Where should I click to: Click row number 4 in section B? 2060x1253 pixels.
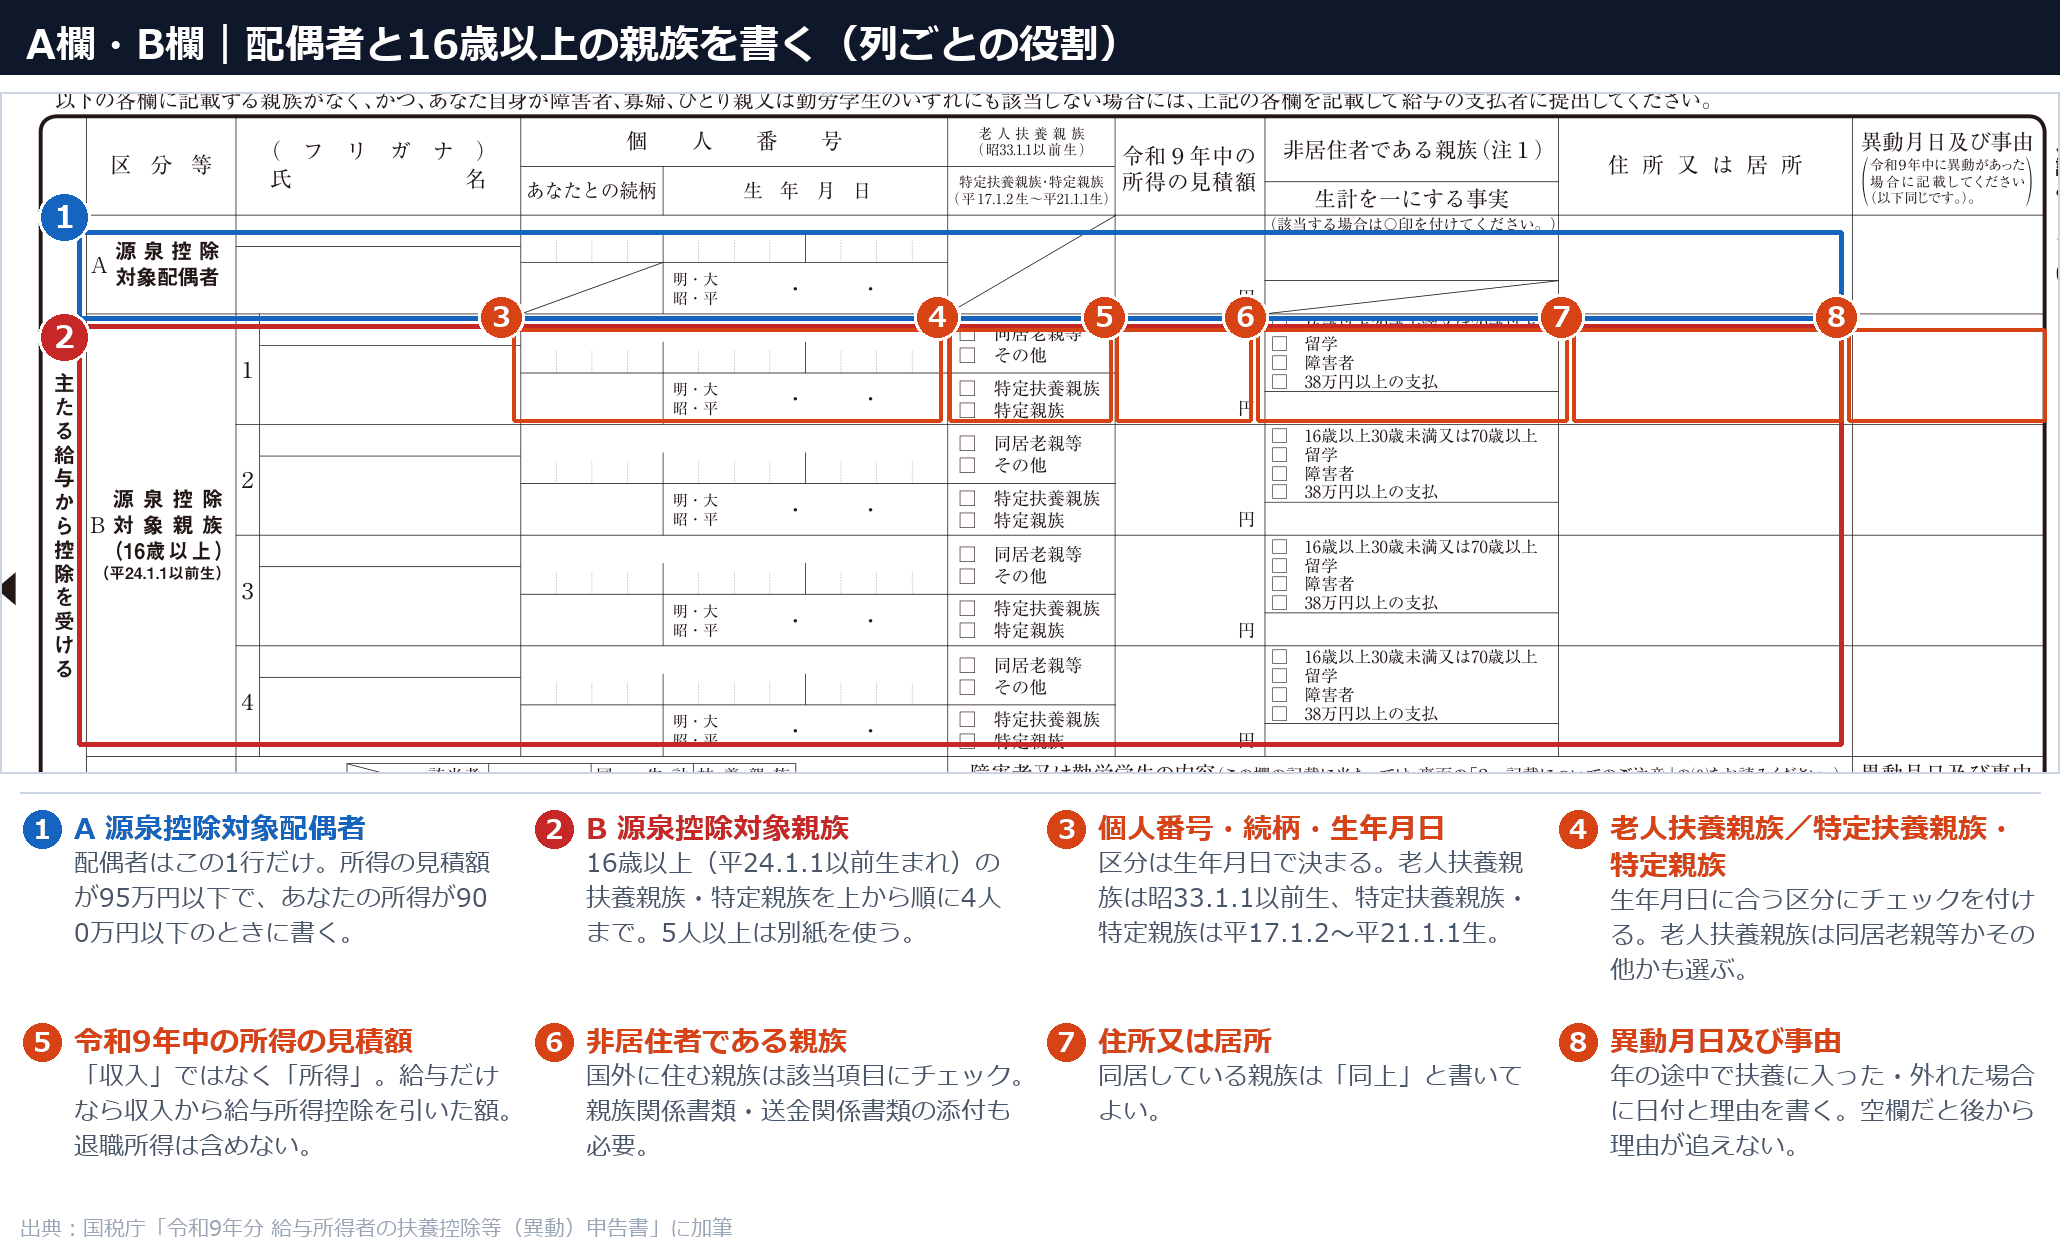(x=247, y=702)
